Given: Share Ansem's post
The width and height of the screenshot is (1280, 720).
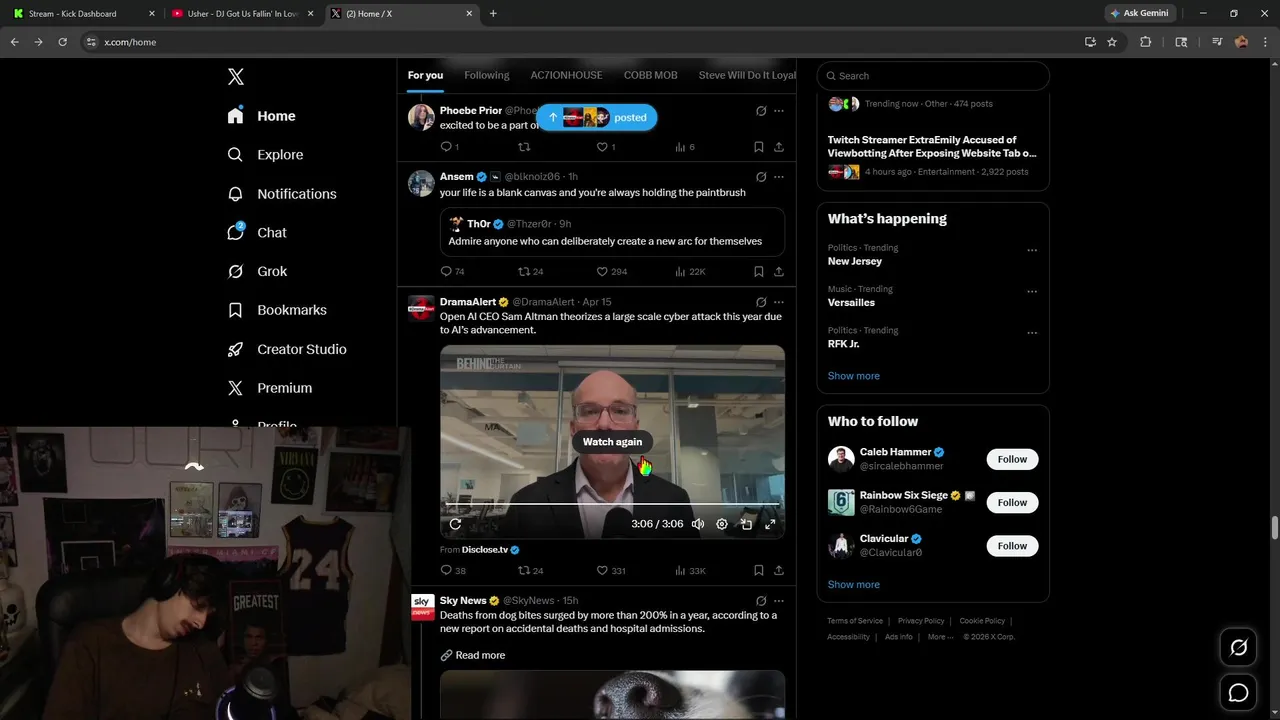Looking at the screenshot, I should pyautogui.click(x=779, y=271).
